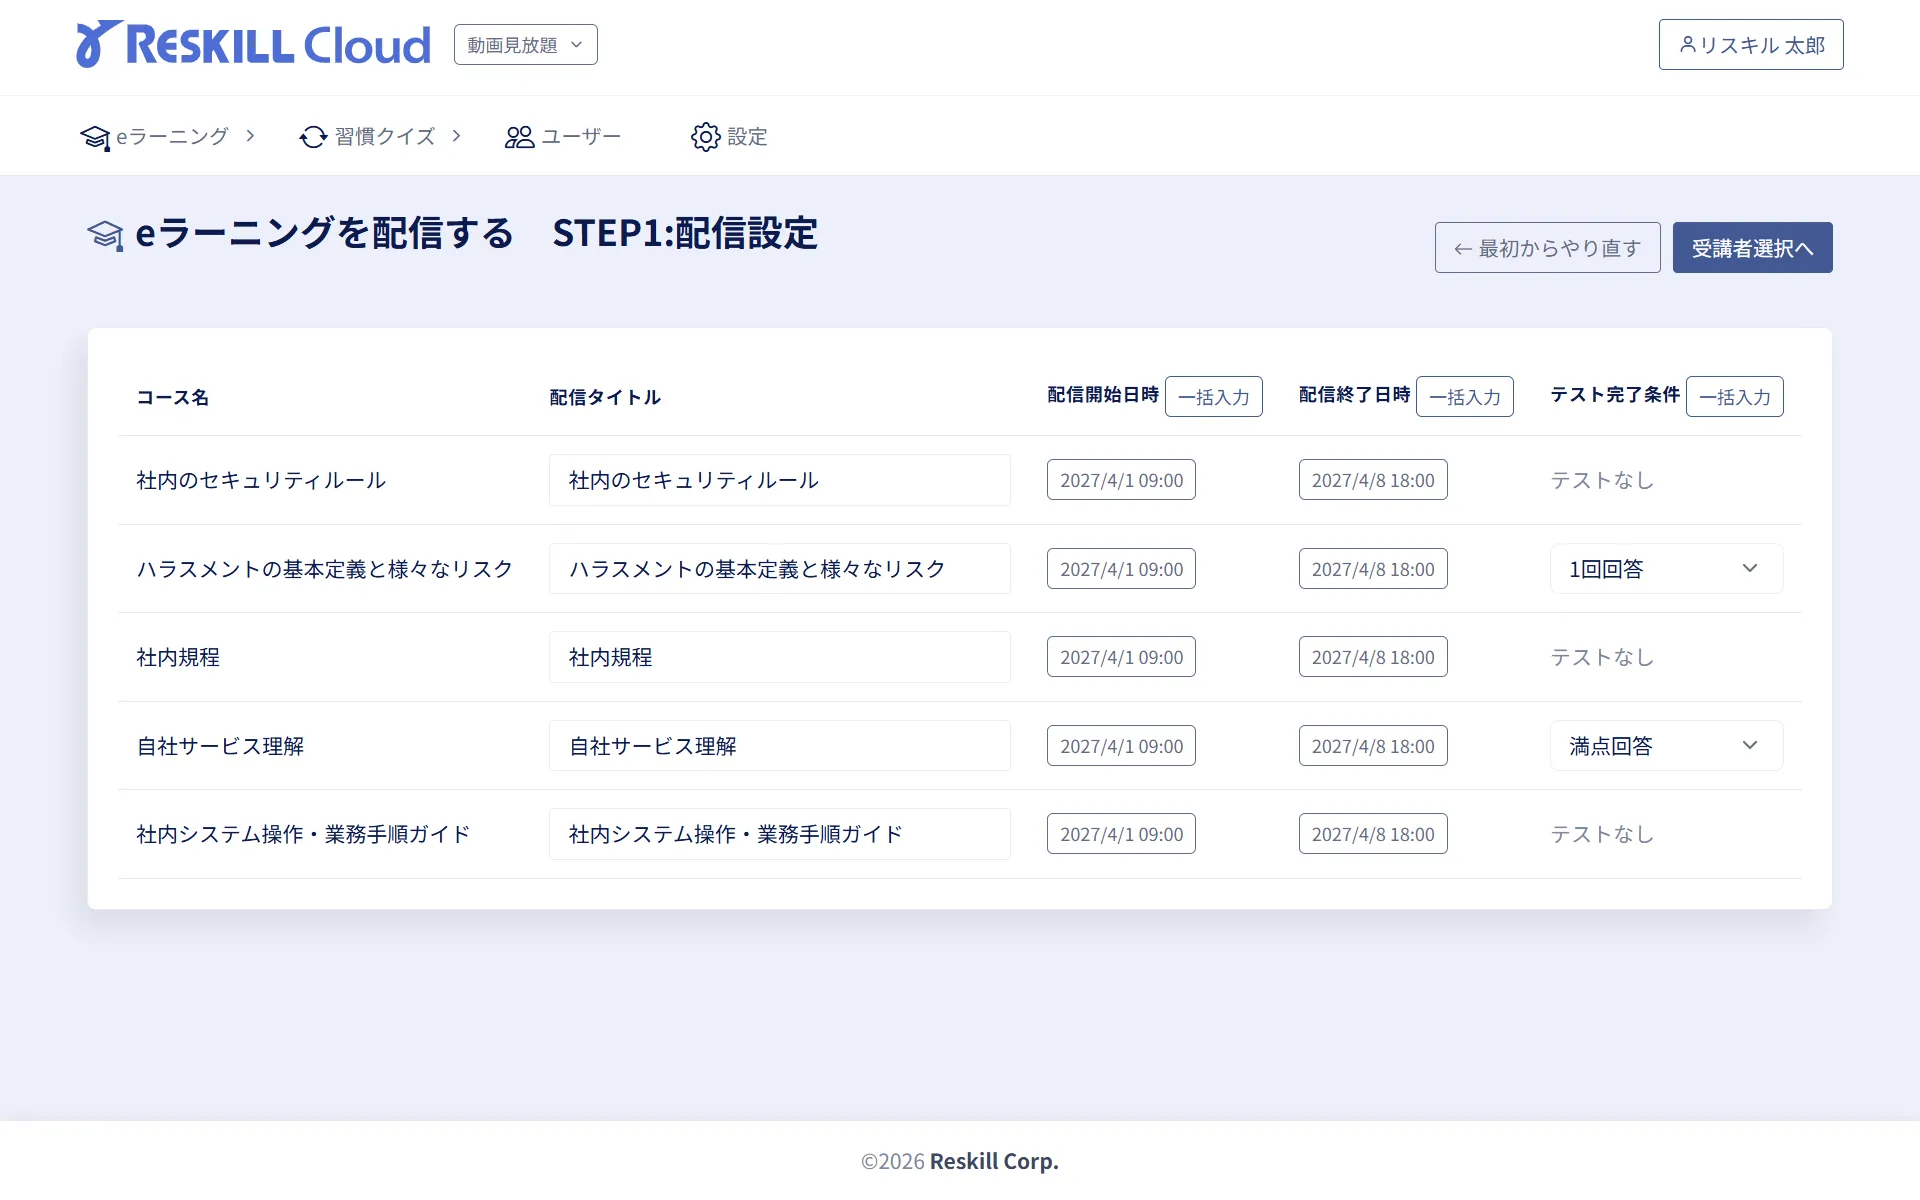Viewport: 1920px width, 1200px height.
Task: Click the Reskill Corp. footer text
Action: point(994,1161)
